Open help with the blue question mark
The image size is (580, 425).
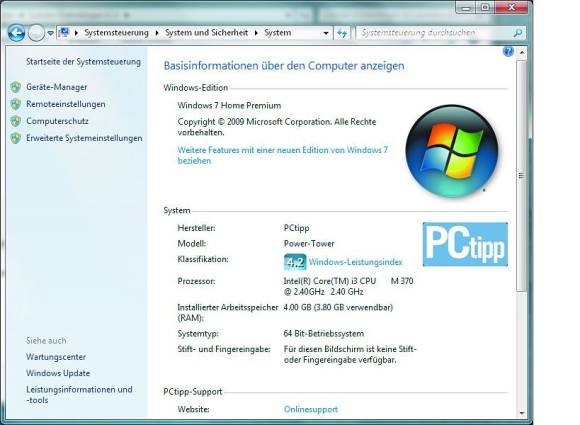point(508,51)
